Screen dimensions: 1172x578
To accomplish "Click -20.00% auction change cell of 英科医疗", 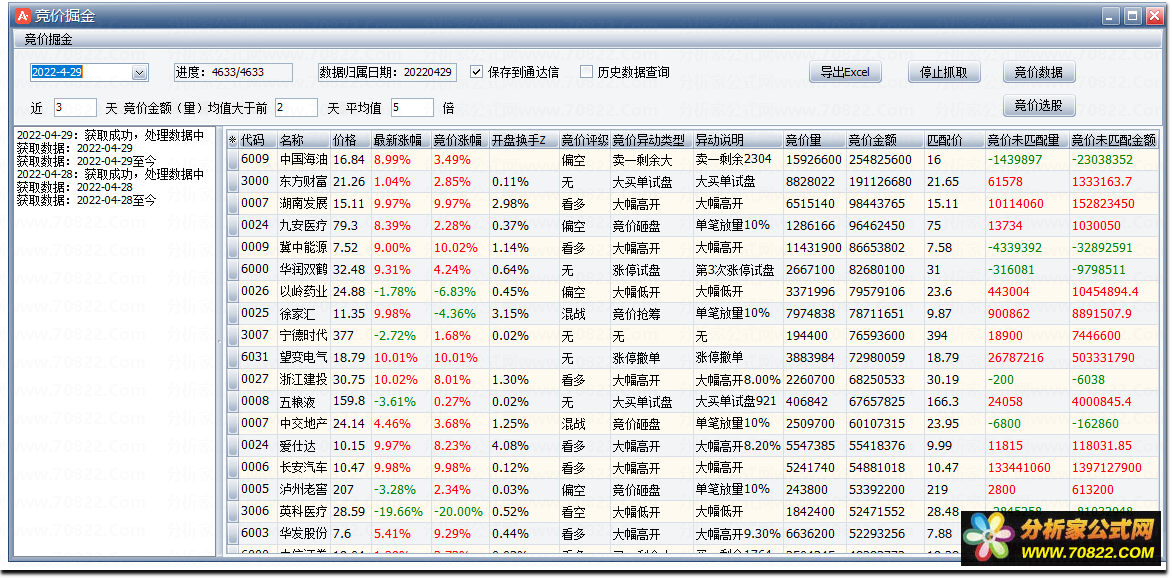I will tap(460, 511).
